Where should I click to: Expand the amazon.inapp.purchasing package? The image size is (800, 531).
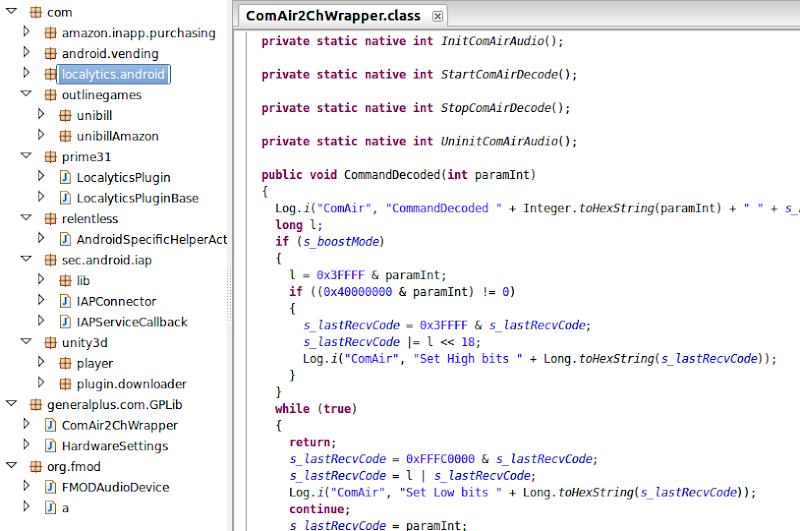tap(27, 32)
